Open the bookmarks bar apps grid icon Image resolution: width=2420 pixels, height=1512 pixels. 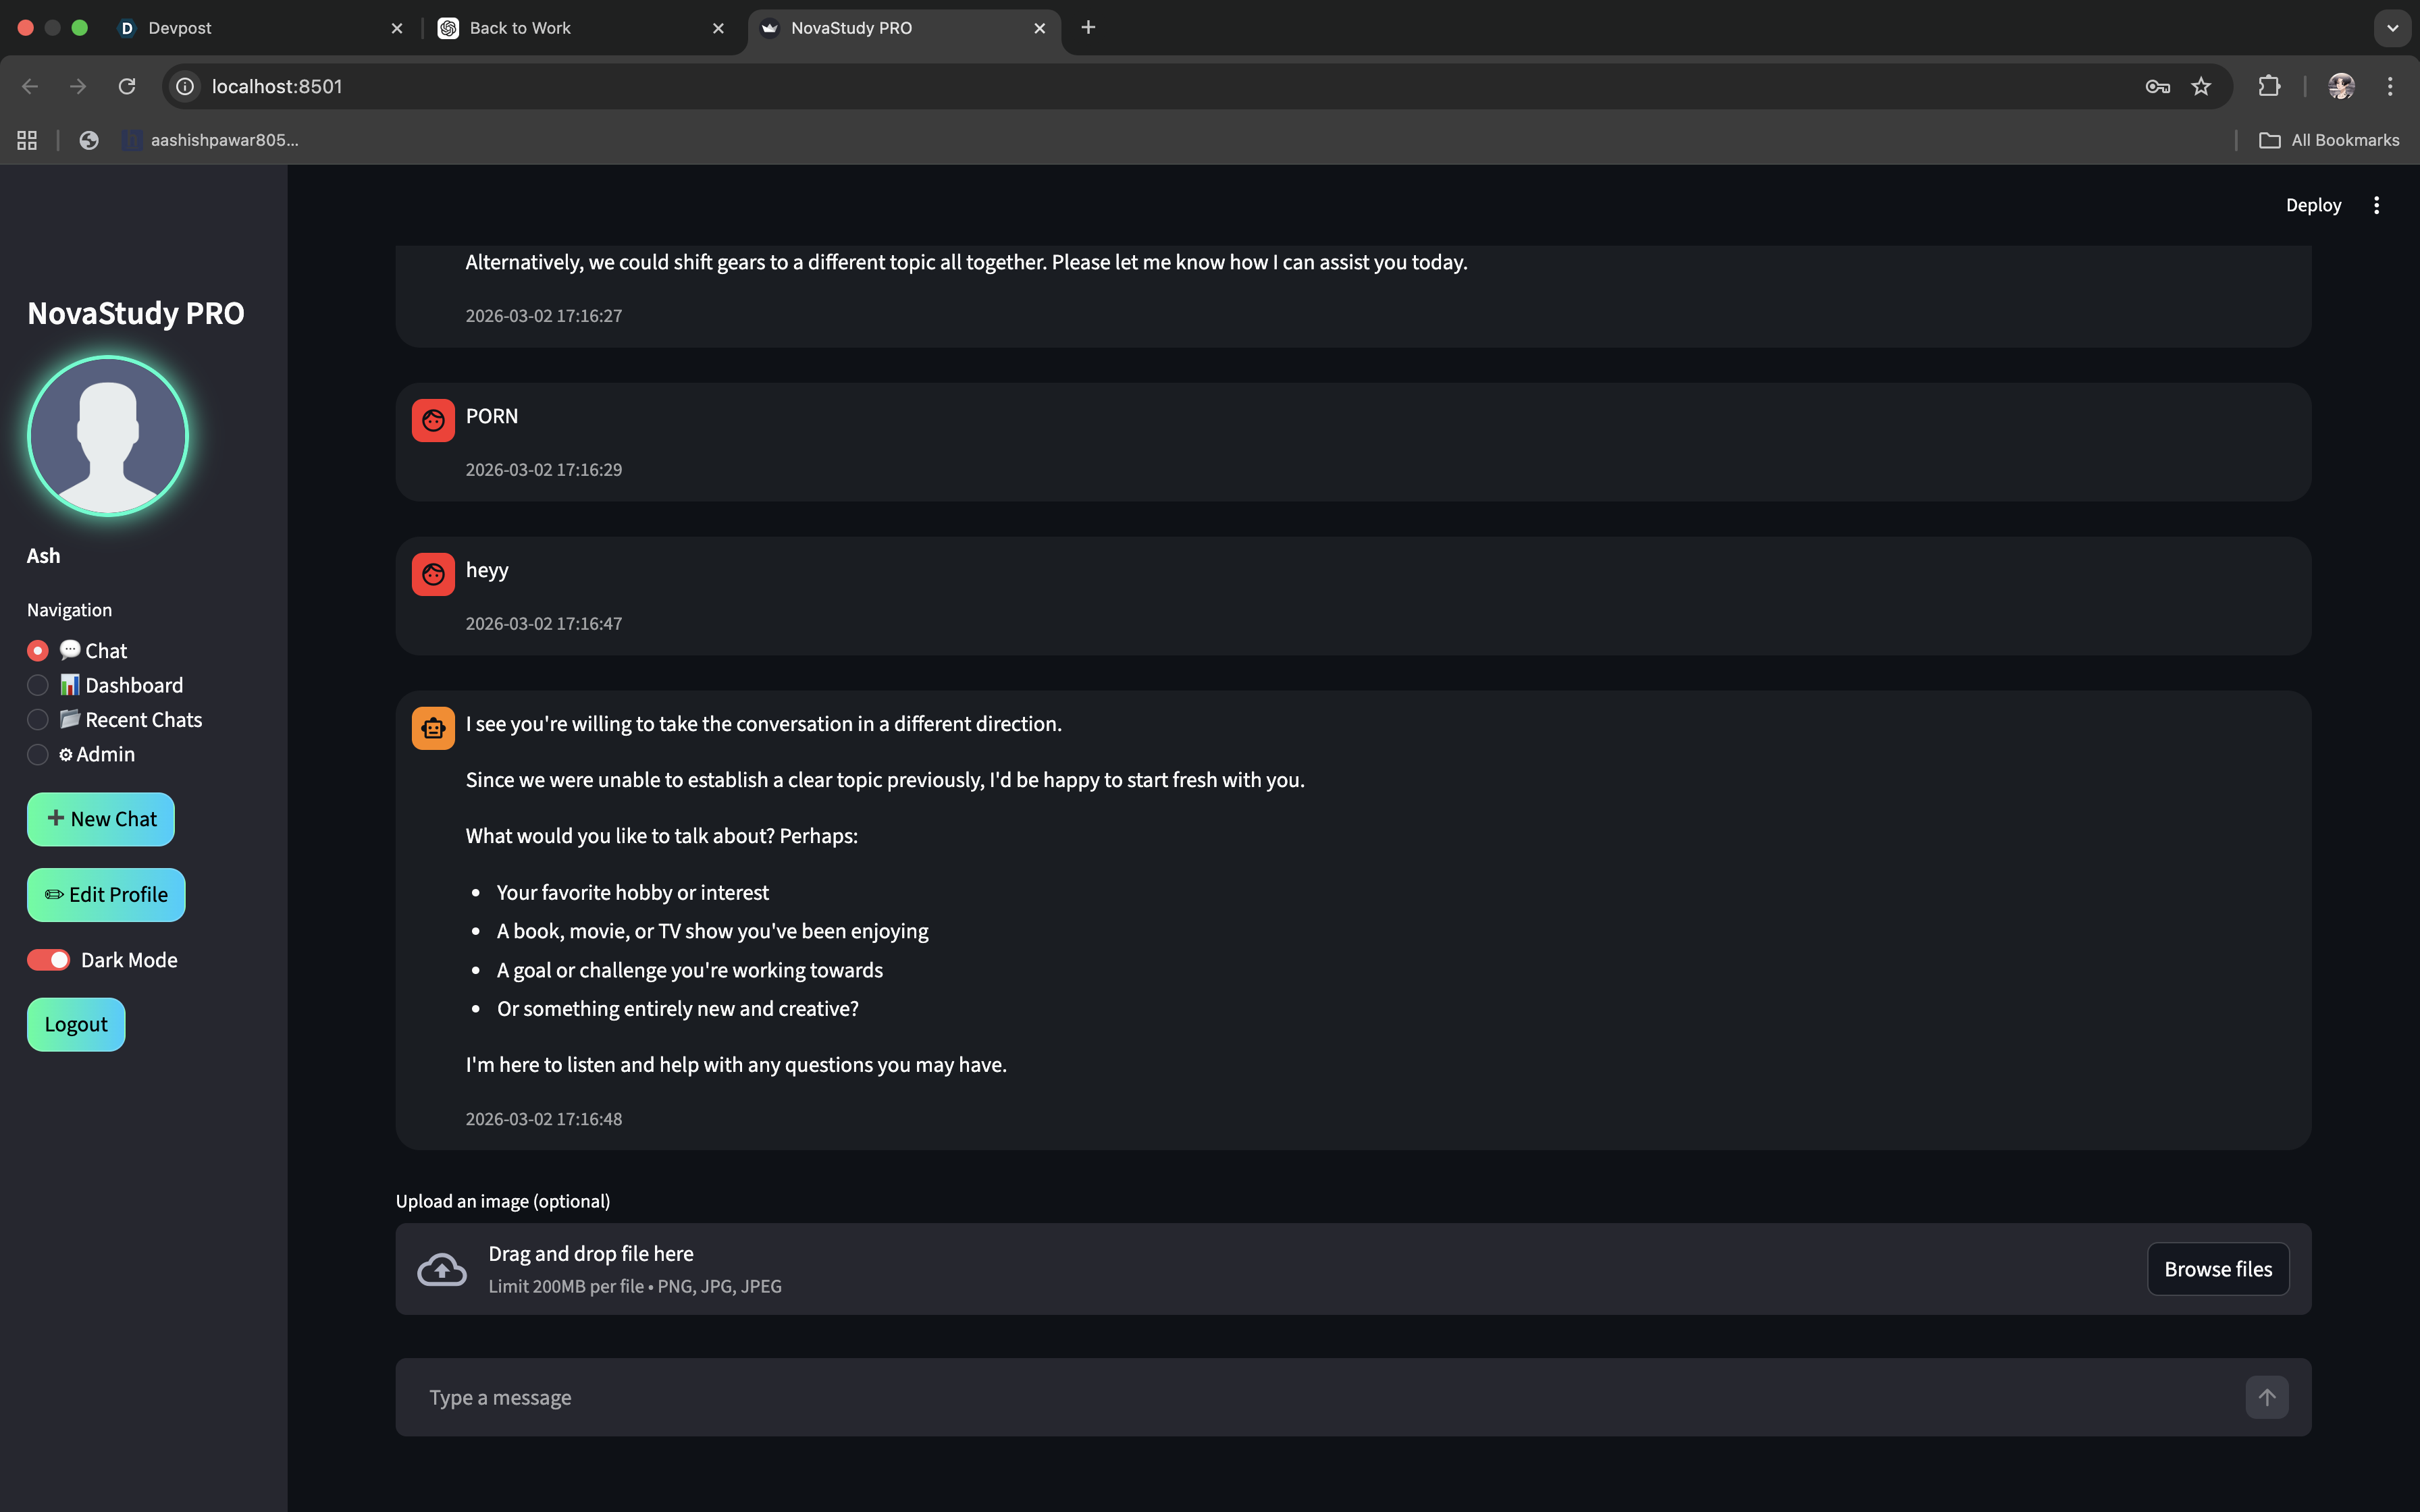(x=27, y=140)
